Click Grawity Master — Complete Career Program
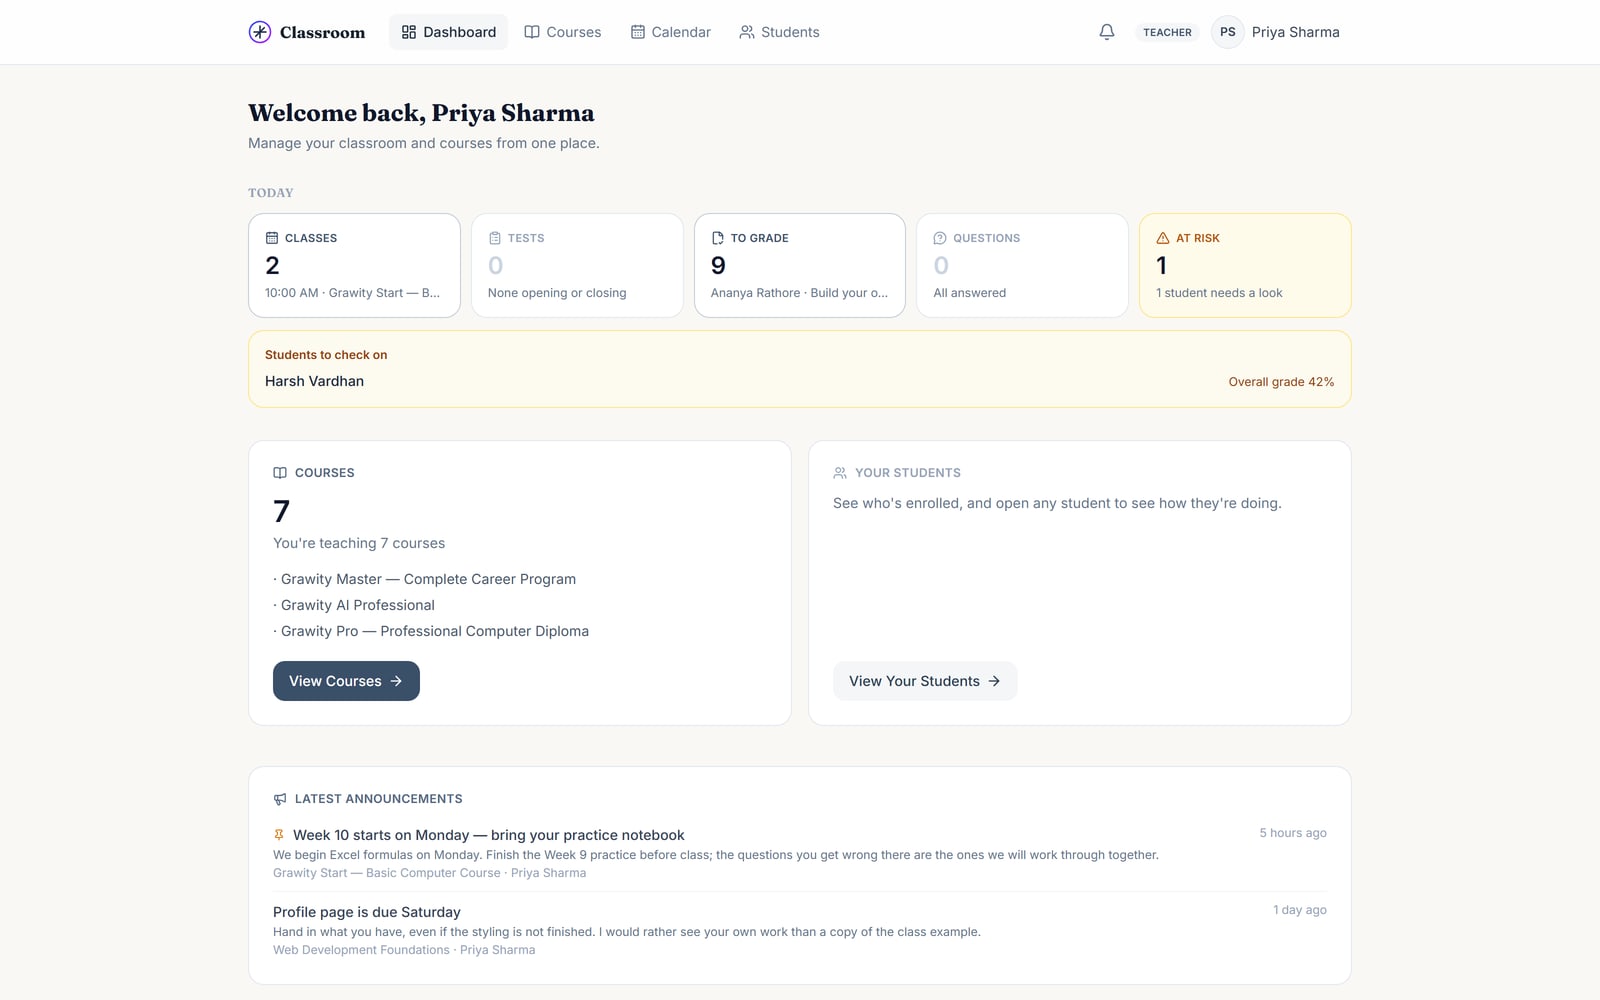 428,579
